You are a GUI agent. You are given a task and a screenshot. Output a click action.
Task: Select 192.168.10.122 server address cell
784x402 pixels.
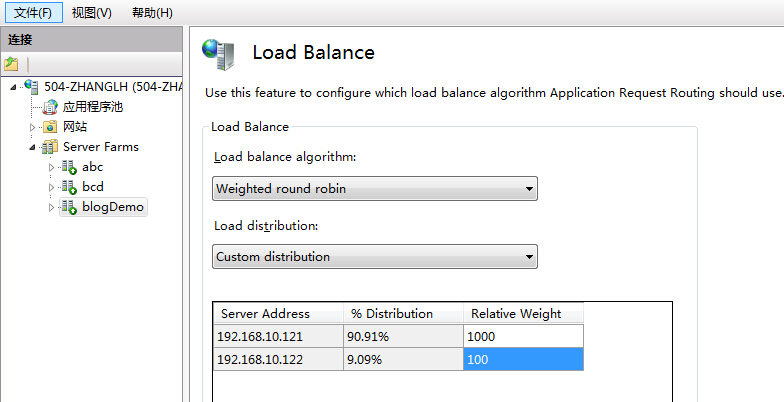point(278,360)
